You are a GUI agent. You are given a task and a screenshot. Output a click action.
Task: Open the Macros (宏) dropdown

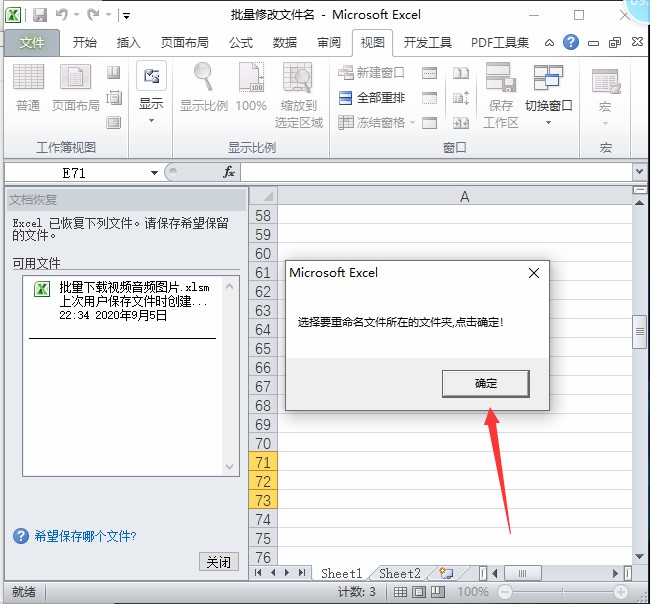coord(605,97)
